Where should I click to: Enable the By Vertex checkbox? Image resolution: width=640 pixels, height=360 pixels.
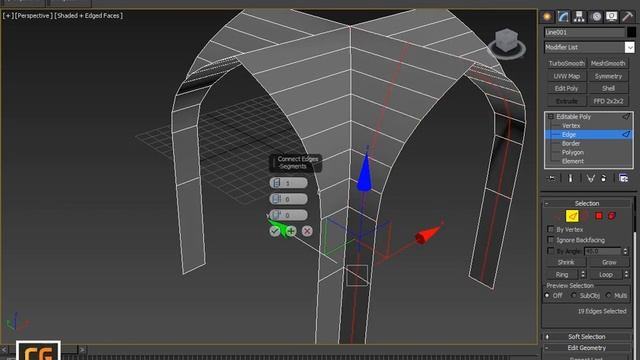click(551, 229)
